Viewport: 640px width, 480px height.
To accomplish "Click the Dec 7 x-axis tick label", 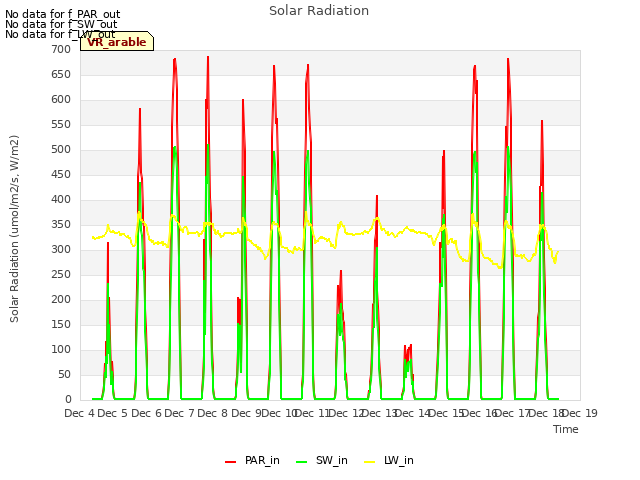I will (x=180, y=413).
